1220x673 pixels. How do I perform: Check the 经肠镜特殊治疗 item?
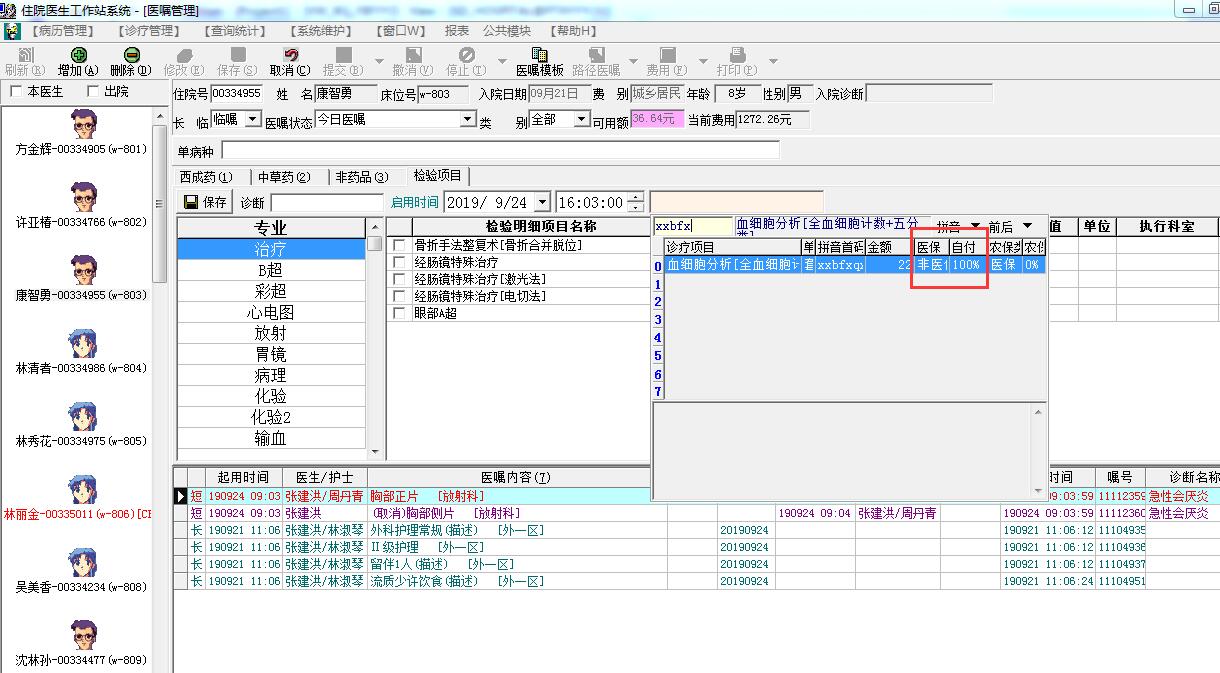[400, 262]
